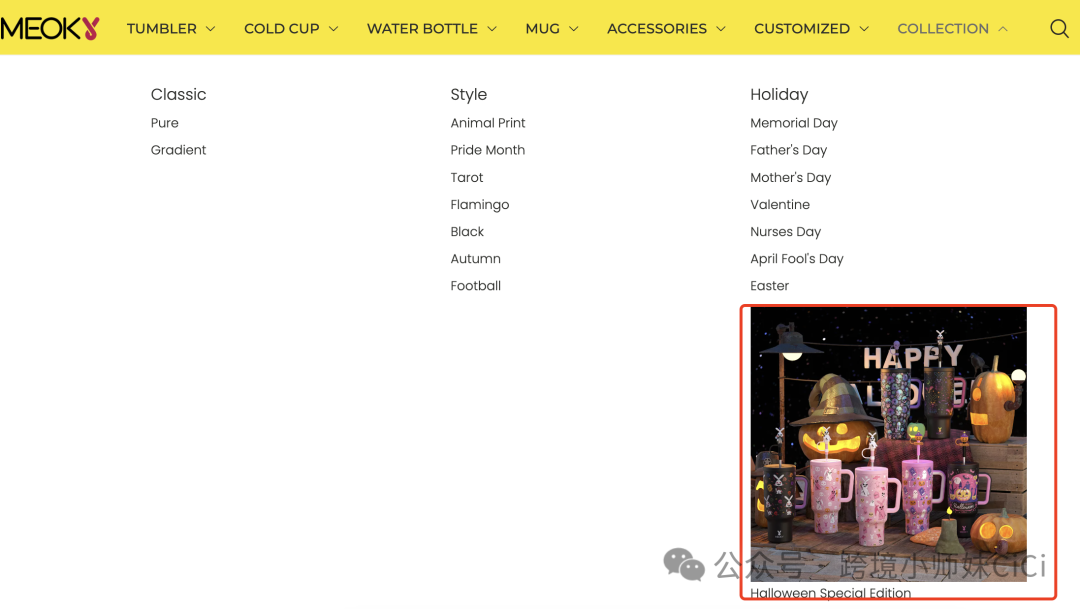Viewport: 1080px width, 609px height.
Task: Select the Pure classic collection
Action: pos(165,123)
